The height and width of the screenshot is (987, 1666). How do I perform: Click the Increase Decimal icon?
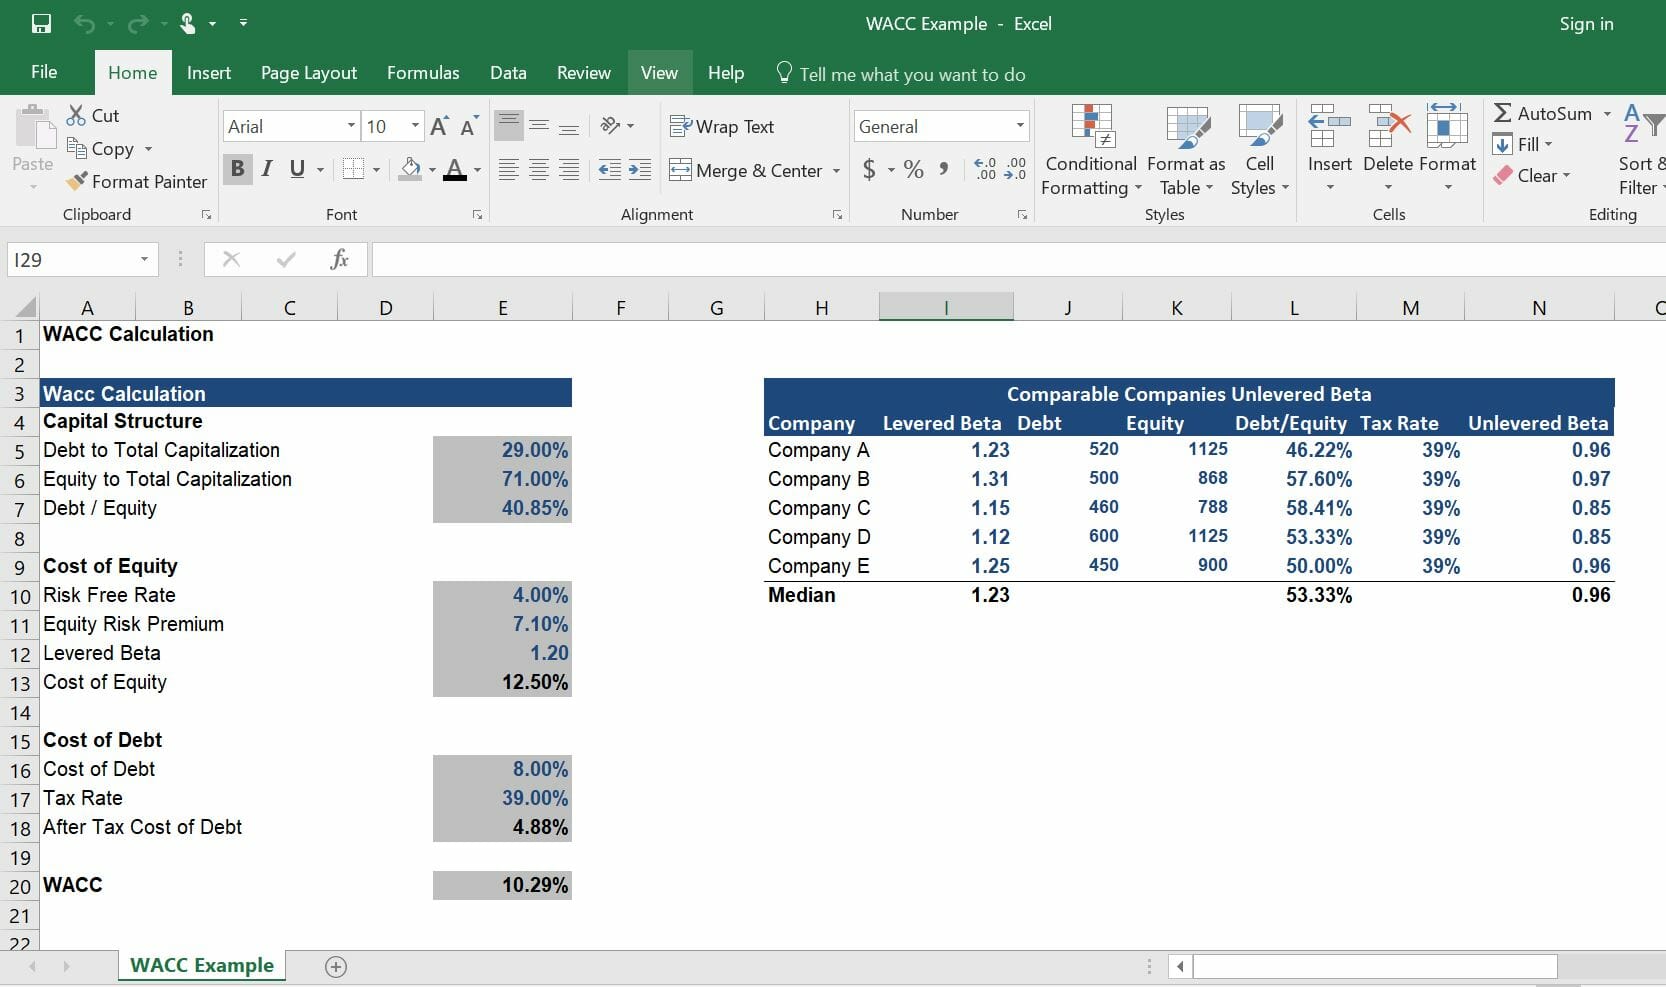(984, 169)
